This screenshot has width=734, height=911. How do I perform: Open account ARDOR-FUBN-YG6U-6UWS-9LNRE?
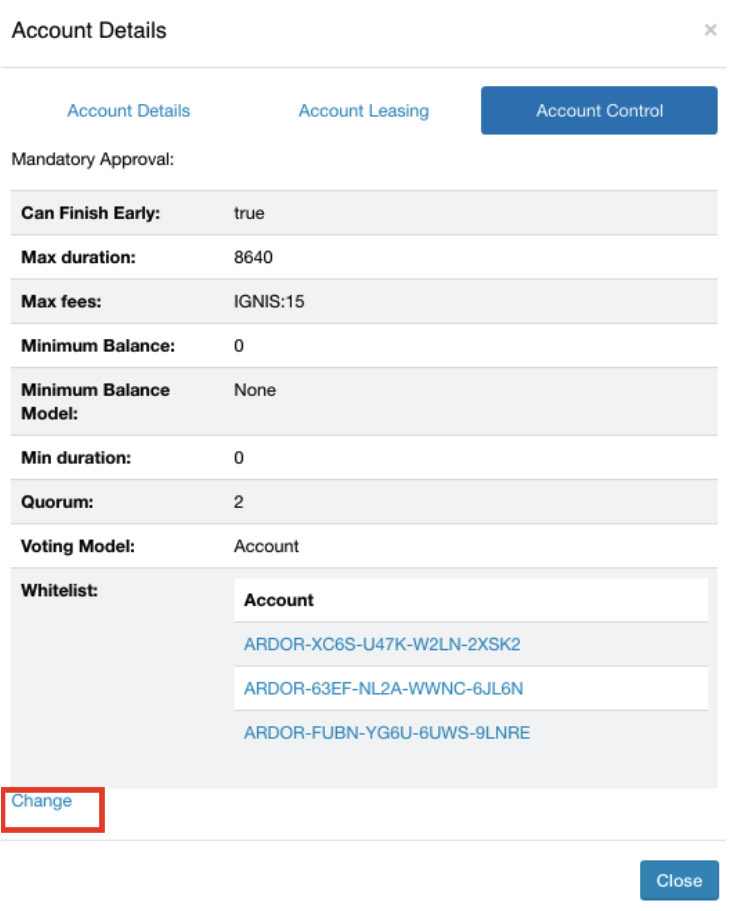click(386, 733)
